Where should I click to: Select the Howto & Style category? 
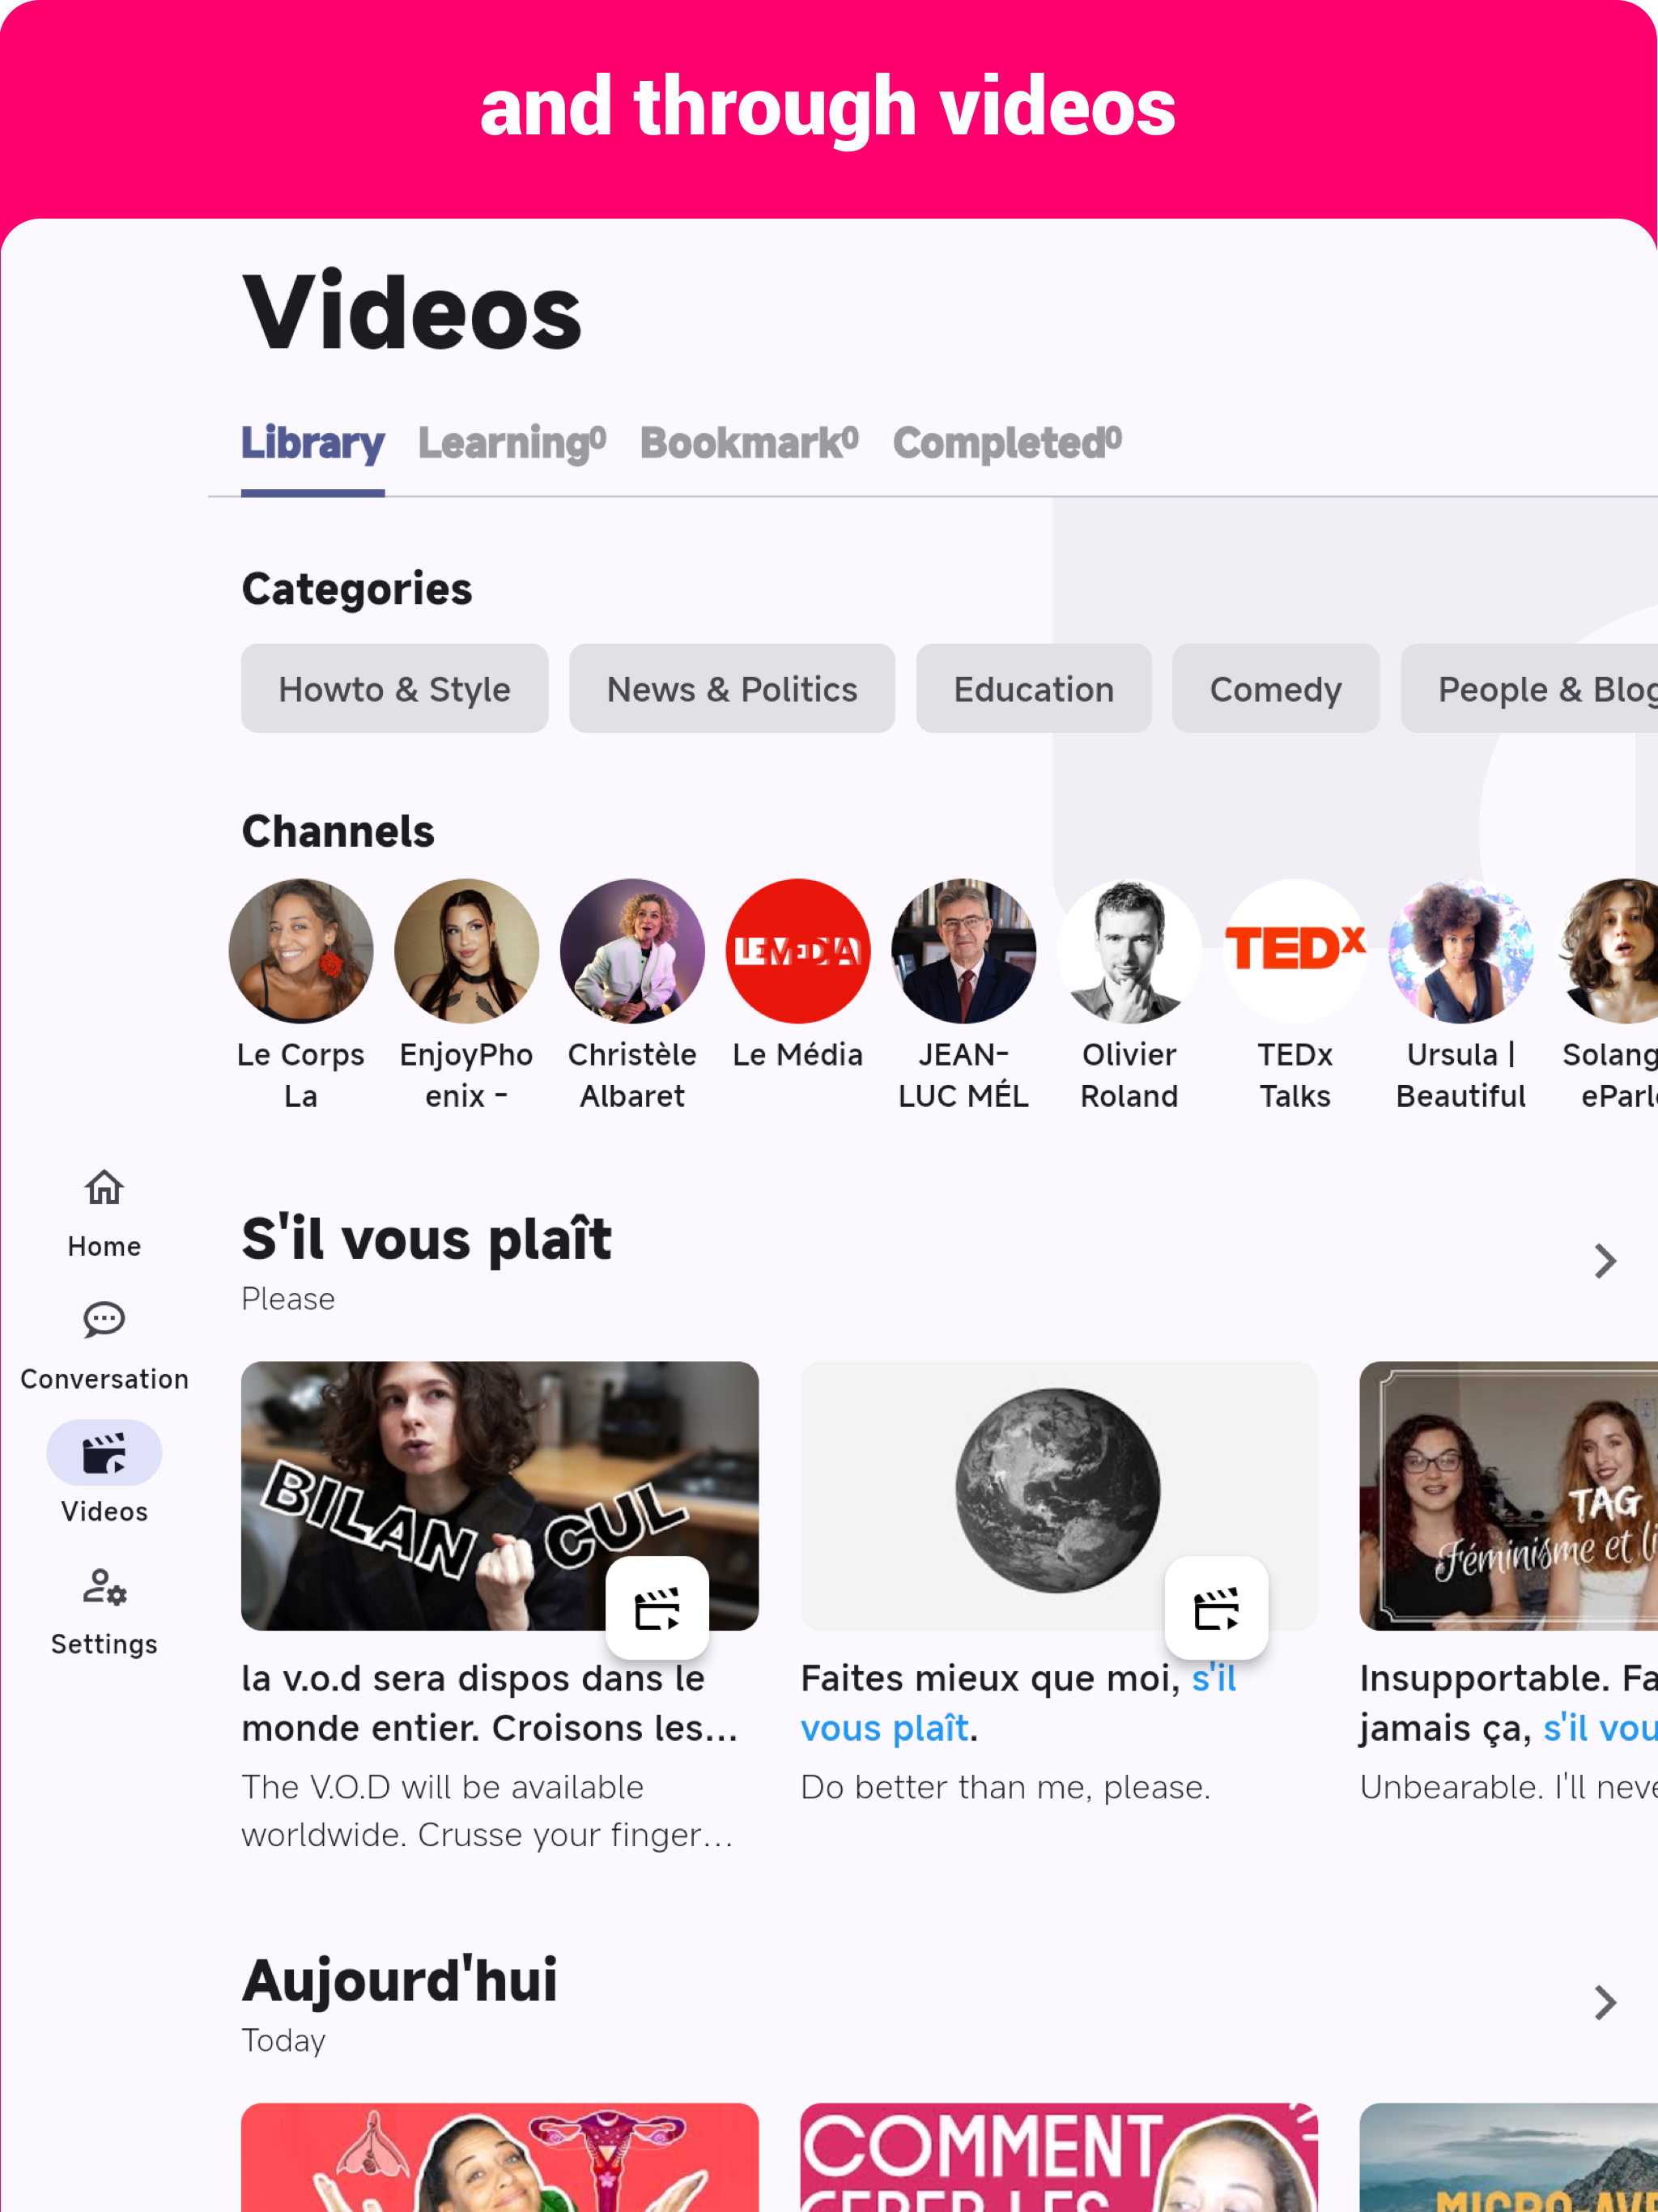click(394, 689)
